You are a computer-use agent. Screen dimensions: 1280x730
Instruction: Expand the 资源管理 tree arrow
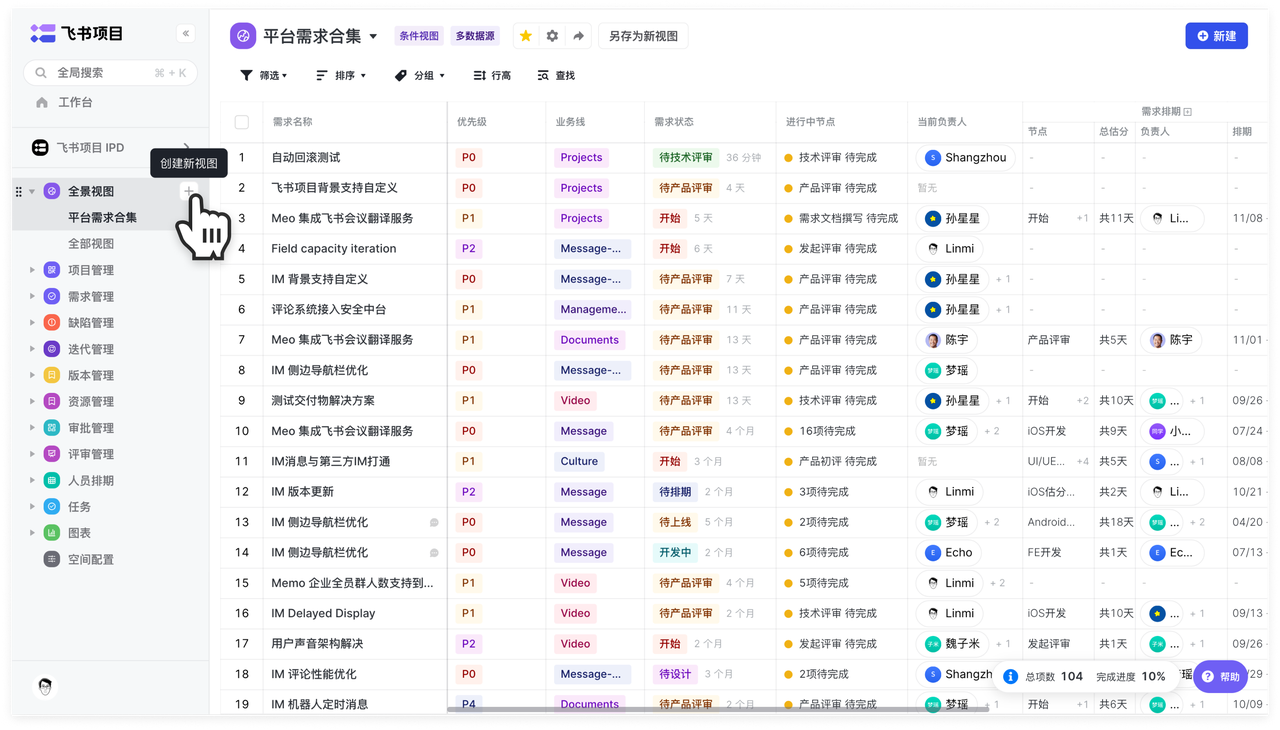32,401
